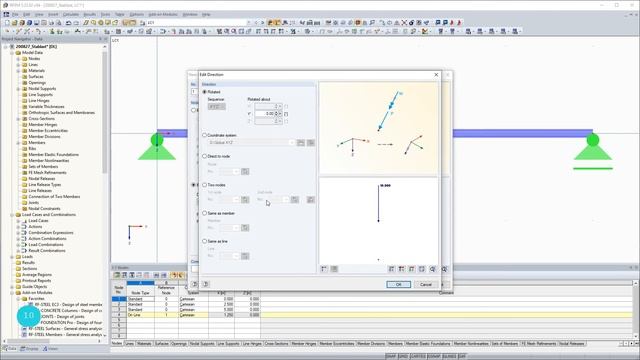Click the Data tab at navigator bottom

click(10, 349)
